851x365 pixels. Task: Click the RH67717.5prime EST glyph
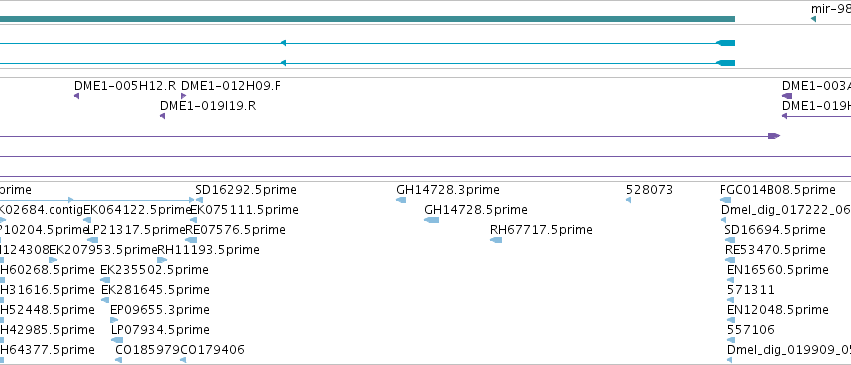496,240
